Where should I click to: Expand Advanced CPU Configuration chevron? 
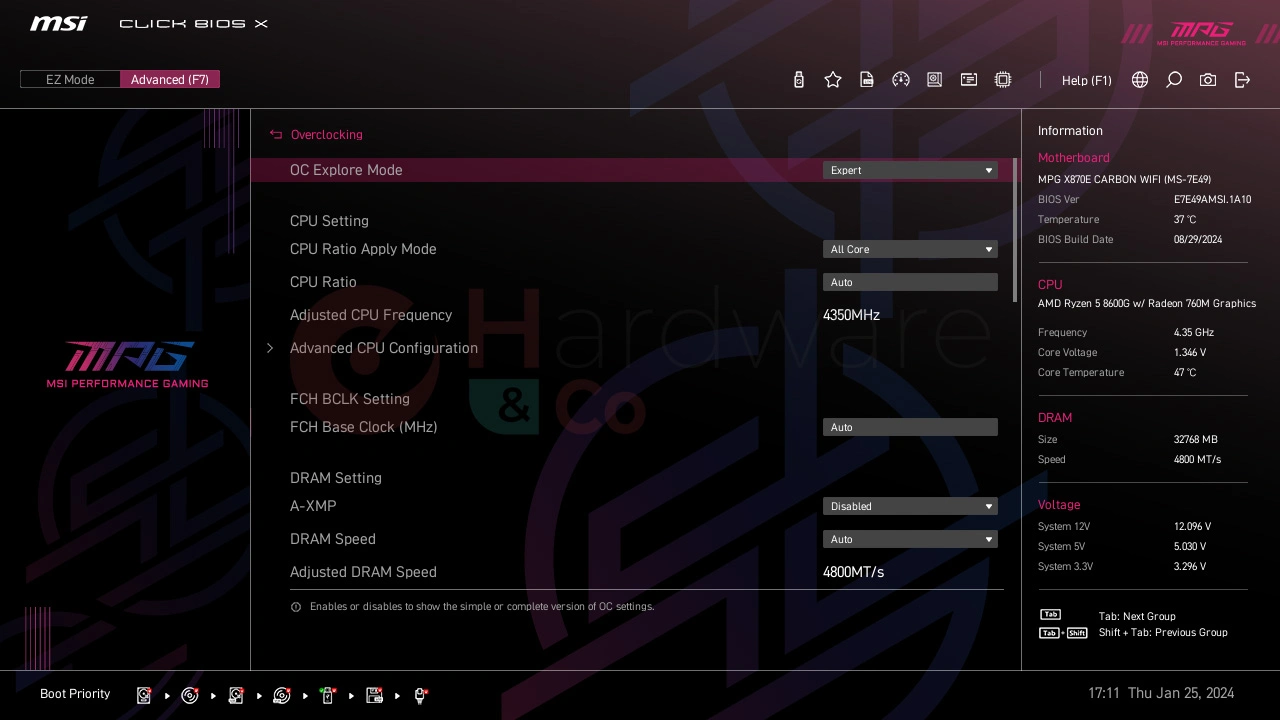270,348
